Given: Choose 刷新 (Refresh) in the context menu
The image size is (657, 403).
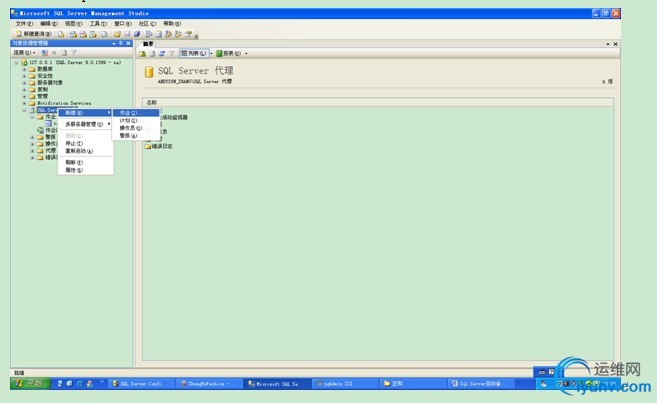Looking at the screenshot, I should 85,162.
